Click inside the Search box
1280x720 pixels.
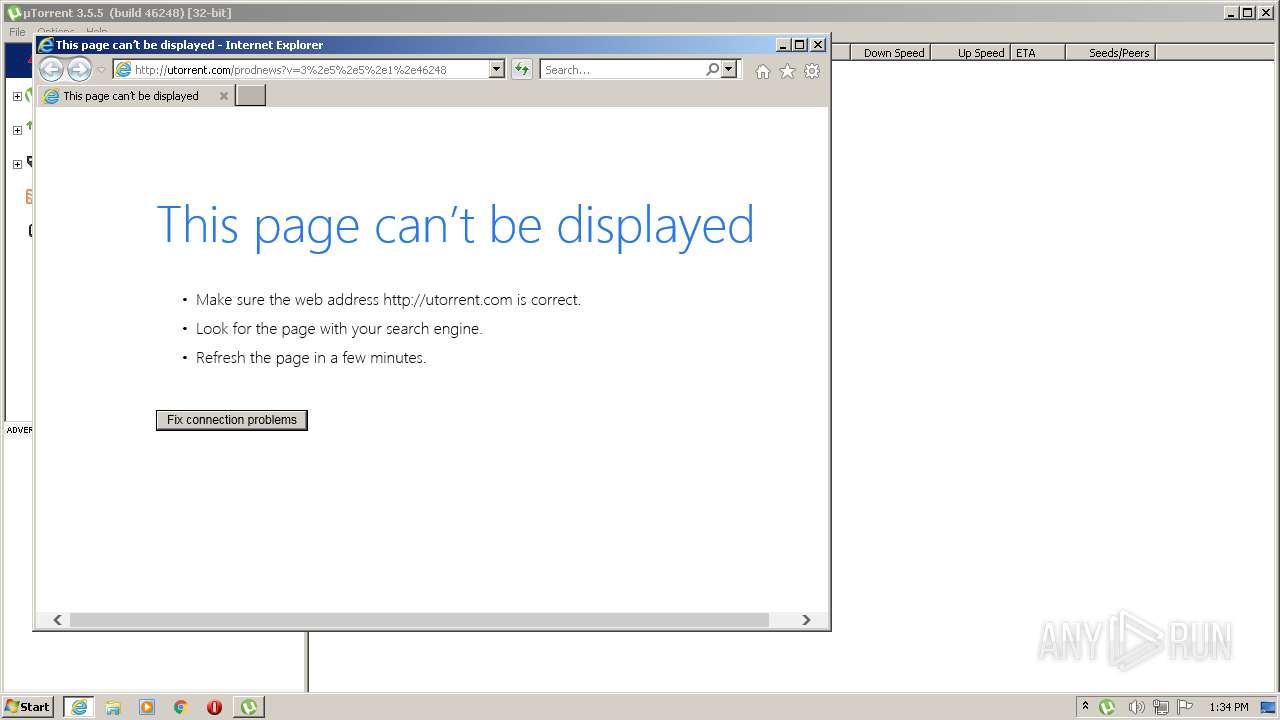[x=623, y=70]
